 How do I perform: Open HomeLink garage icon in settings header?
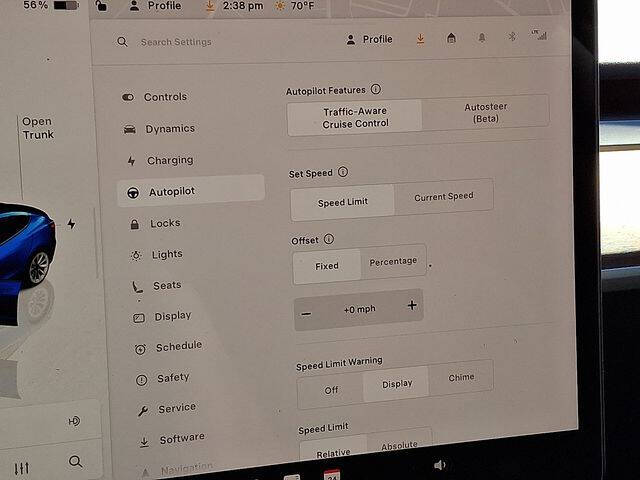coord(451,38)
